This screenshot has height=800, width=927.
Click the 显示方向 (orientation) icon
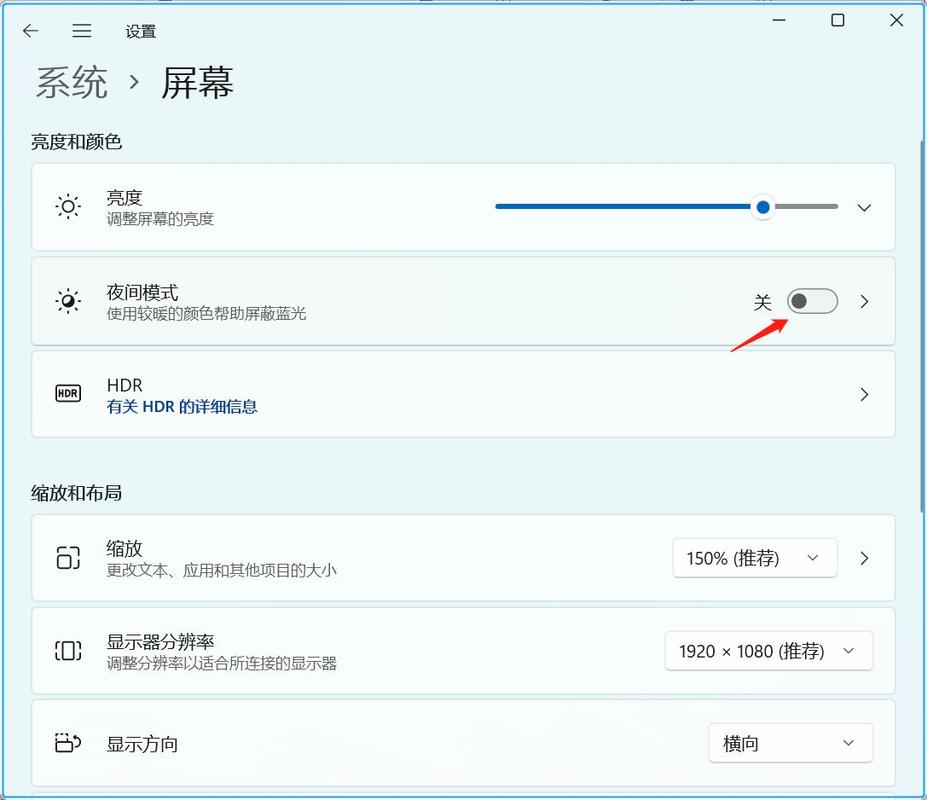tap(67, 743)
